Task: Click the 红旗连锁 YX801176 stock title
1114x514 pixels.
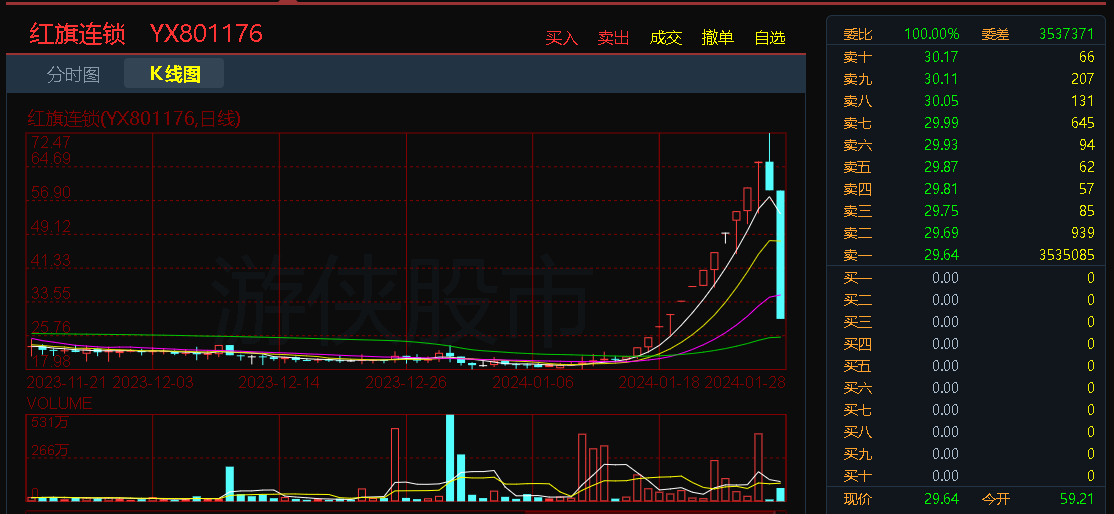Action: [146, 34]
